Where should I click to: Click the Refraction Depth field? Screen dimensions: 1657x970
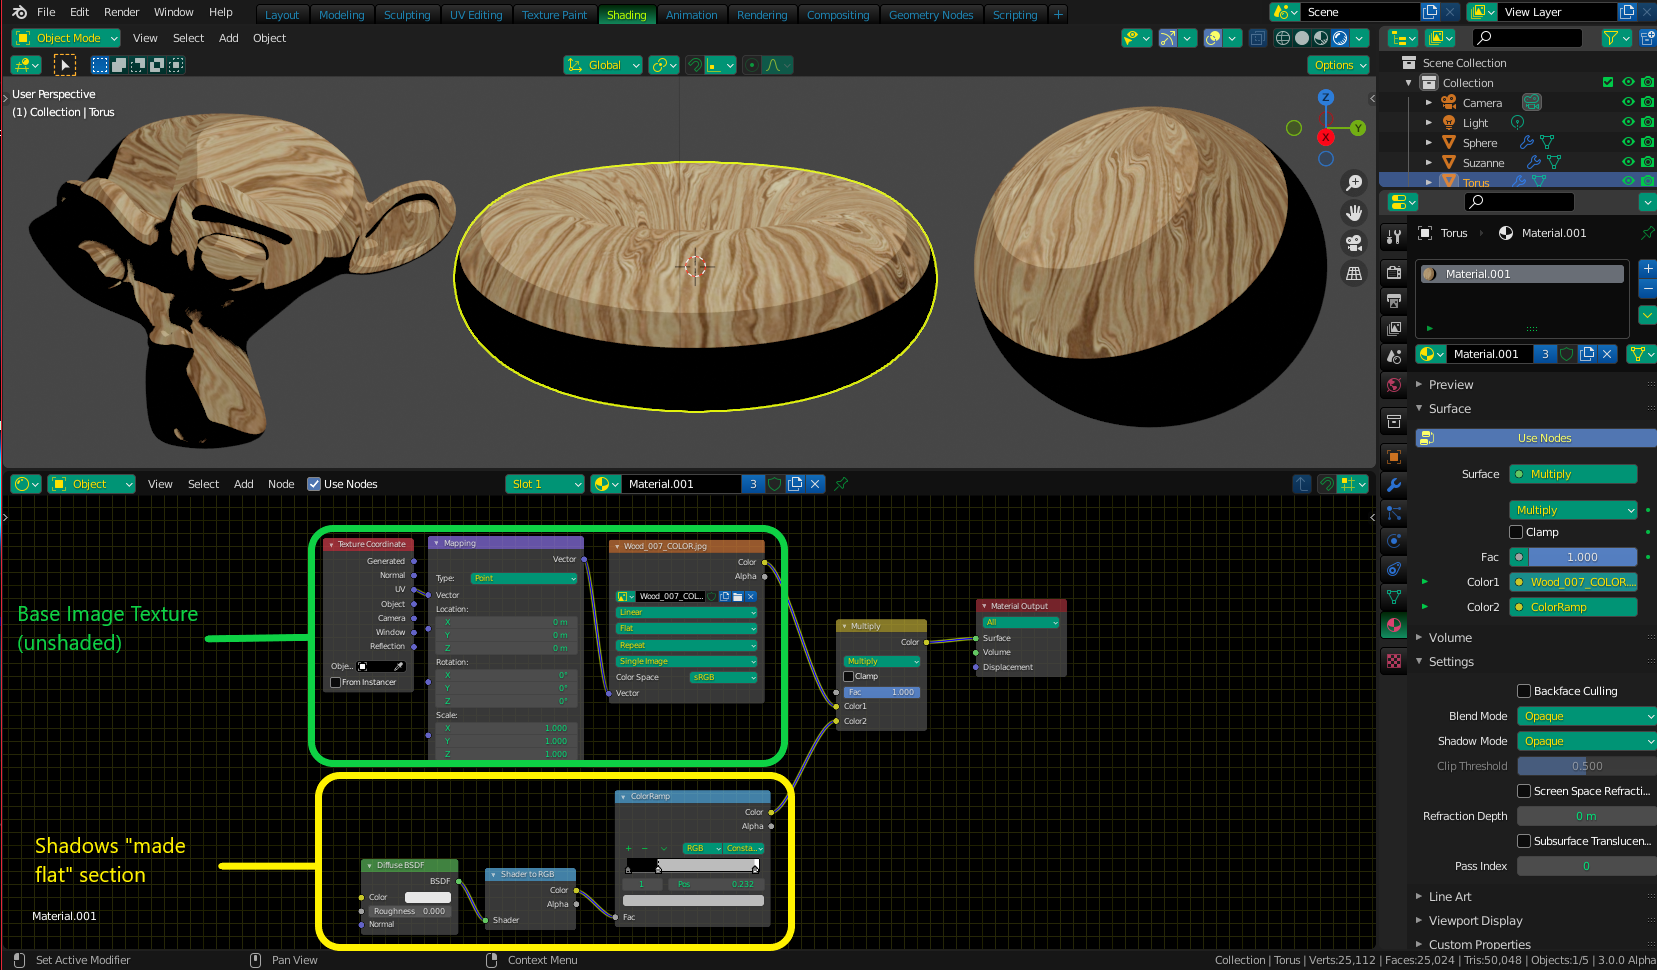pos(1587,816)
